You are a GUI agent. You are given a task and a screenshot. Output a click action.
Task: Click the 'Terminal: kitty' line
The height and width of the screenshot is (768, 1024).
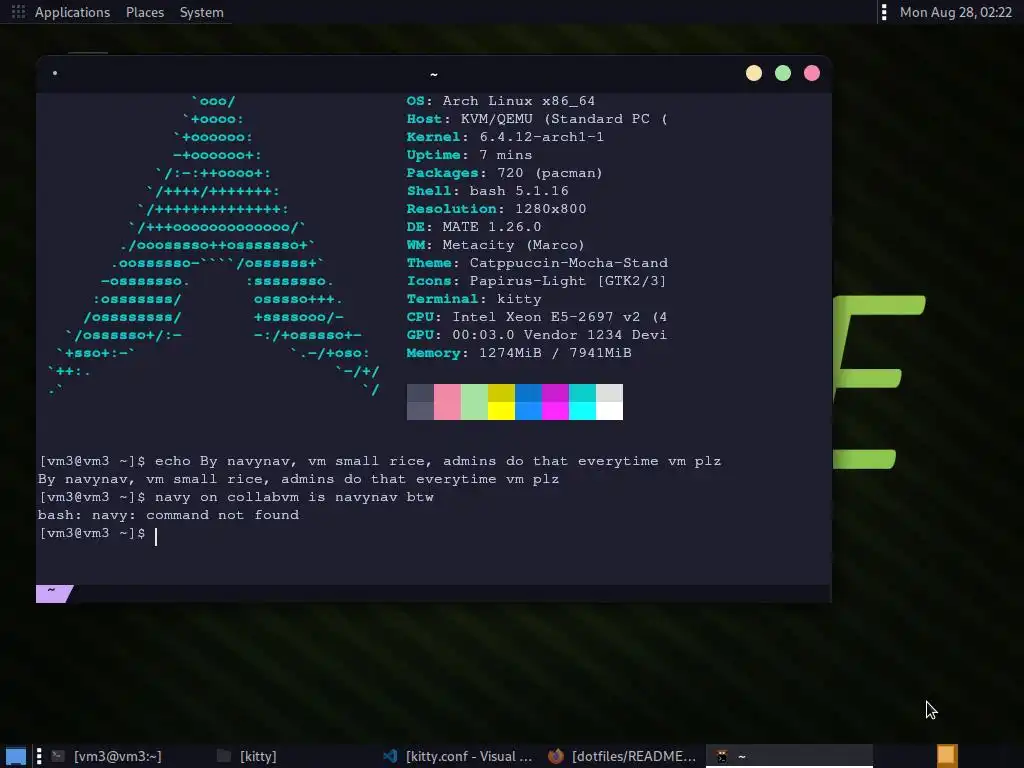473,298
